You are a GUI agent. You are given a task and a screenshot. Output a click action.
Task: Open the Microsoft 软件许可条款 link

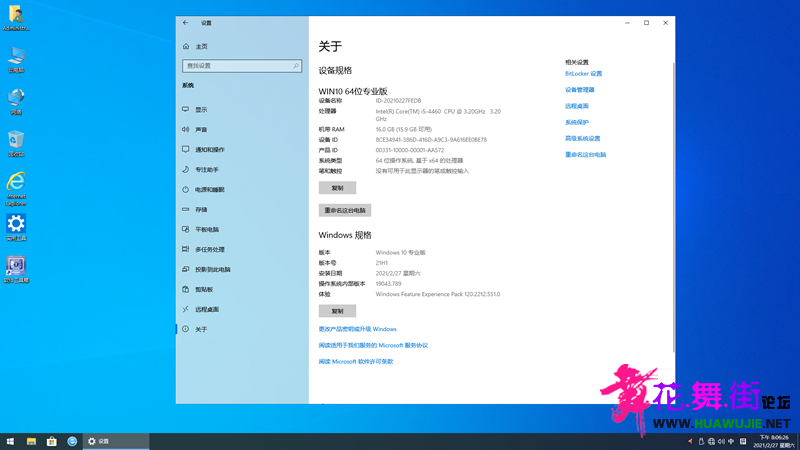(356, 362)
